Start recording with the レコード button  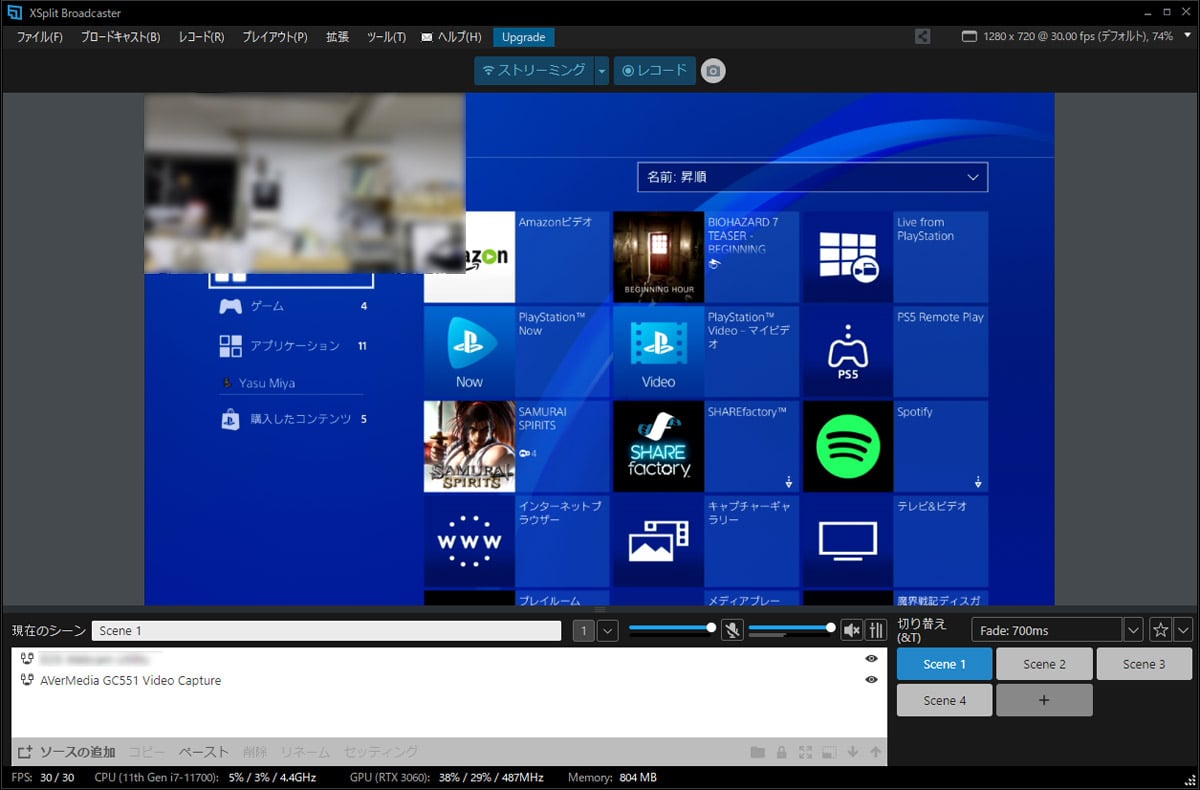click(654, 71)
